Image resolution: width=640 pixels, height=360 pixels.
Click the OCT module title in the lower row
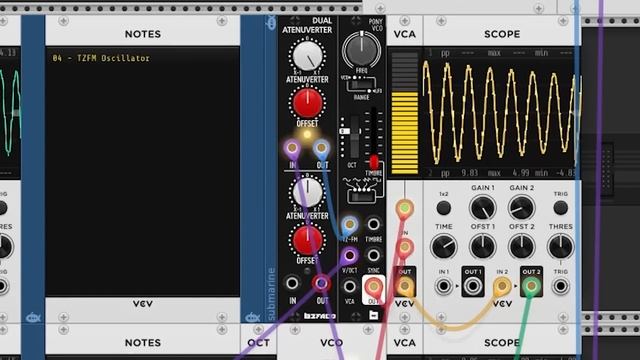point(258,343)
